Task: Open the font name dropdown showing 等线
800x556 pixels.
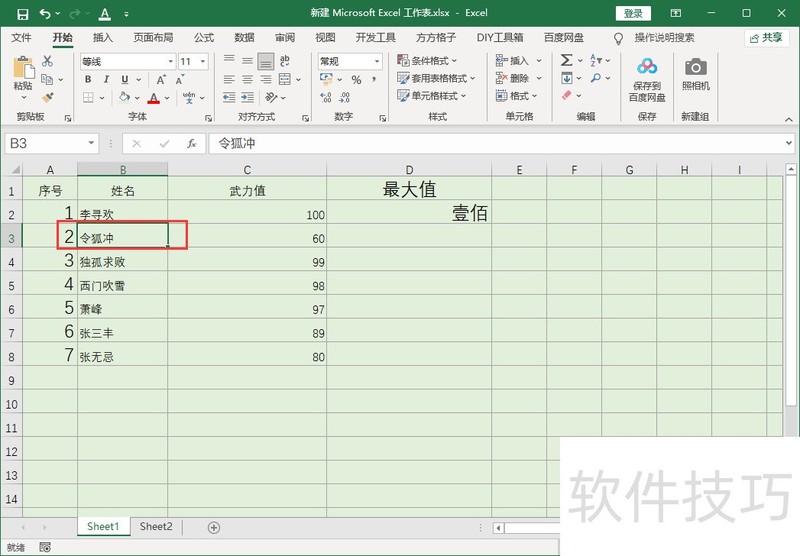Action: pyautogui.click(x=170, y=62)
